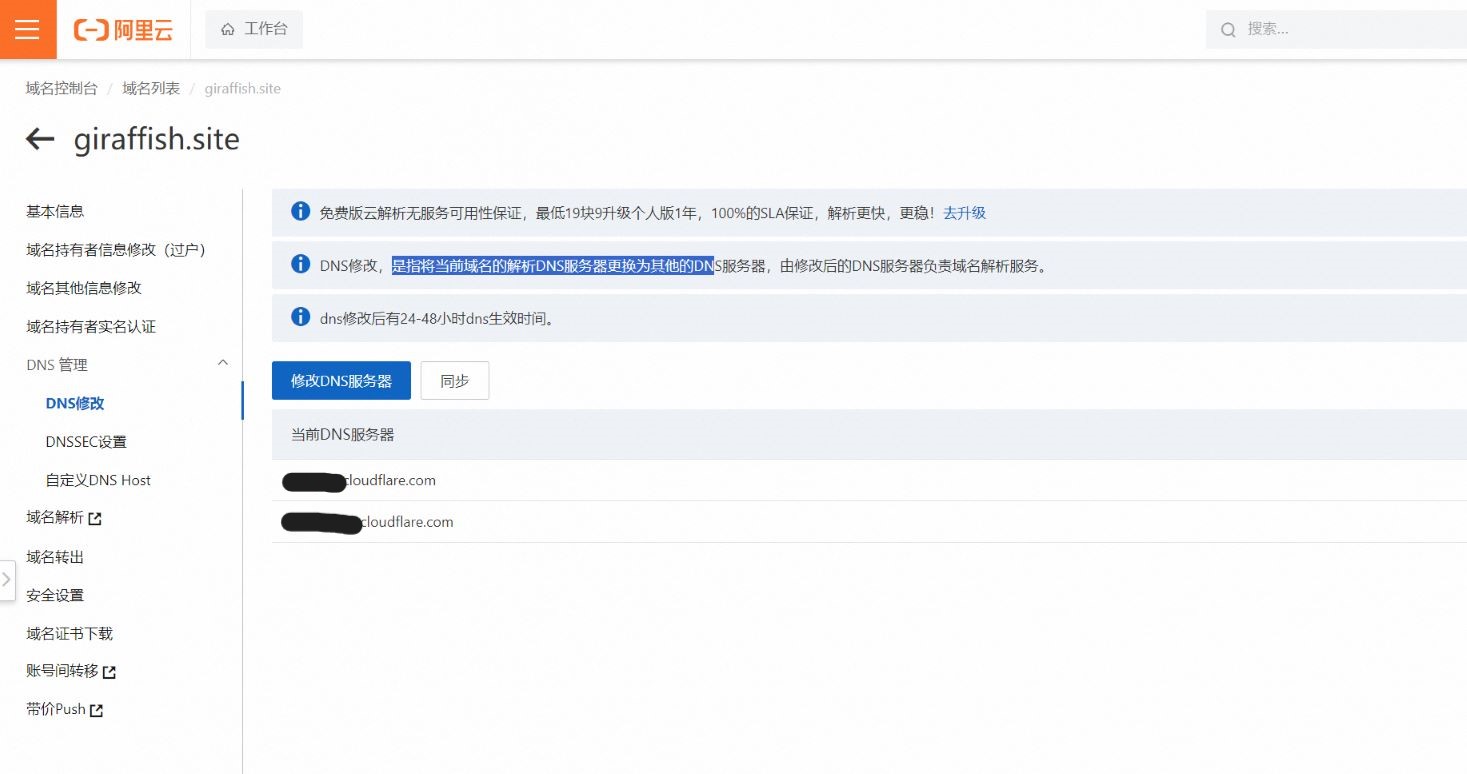The width and height of the screenshot is (1467, 774).
Task: Select DNSSEC设置 in the sidebar
Action: 86,442
